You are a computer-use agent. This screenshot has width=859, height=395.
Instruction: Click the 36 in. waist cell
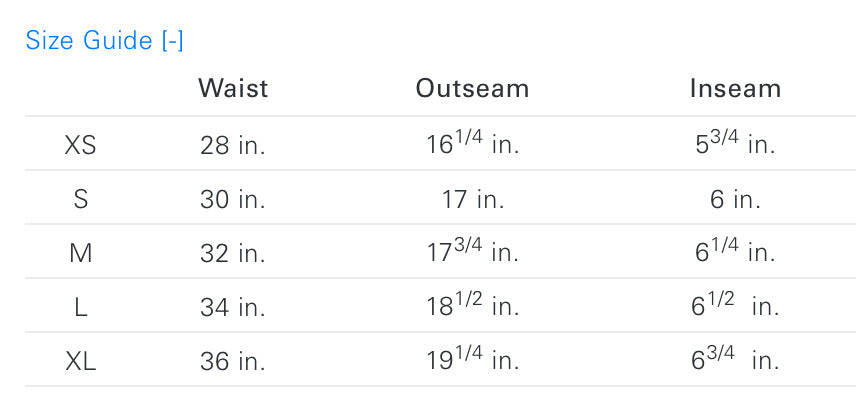(232, 361)
